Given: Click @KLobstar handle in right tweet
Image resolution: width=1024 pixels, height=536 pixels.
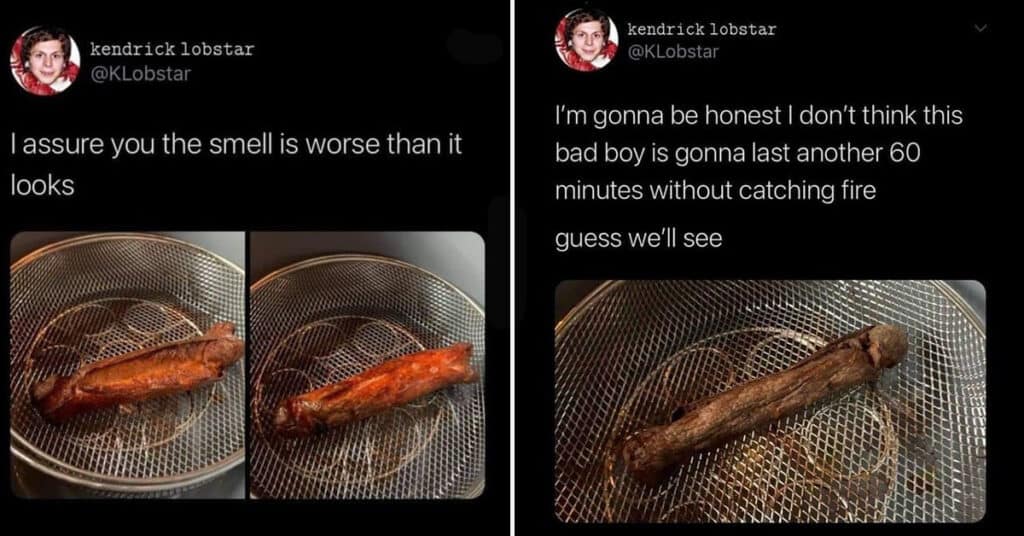Looking at the screenshot, I should click(673, 52).
